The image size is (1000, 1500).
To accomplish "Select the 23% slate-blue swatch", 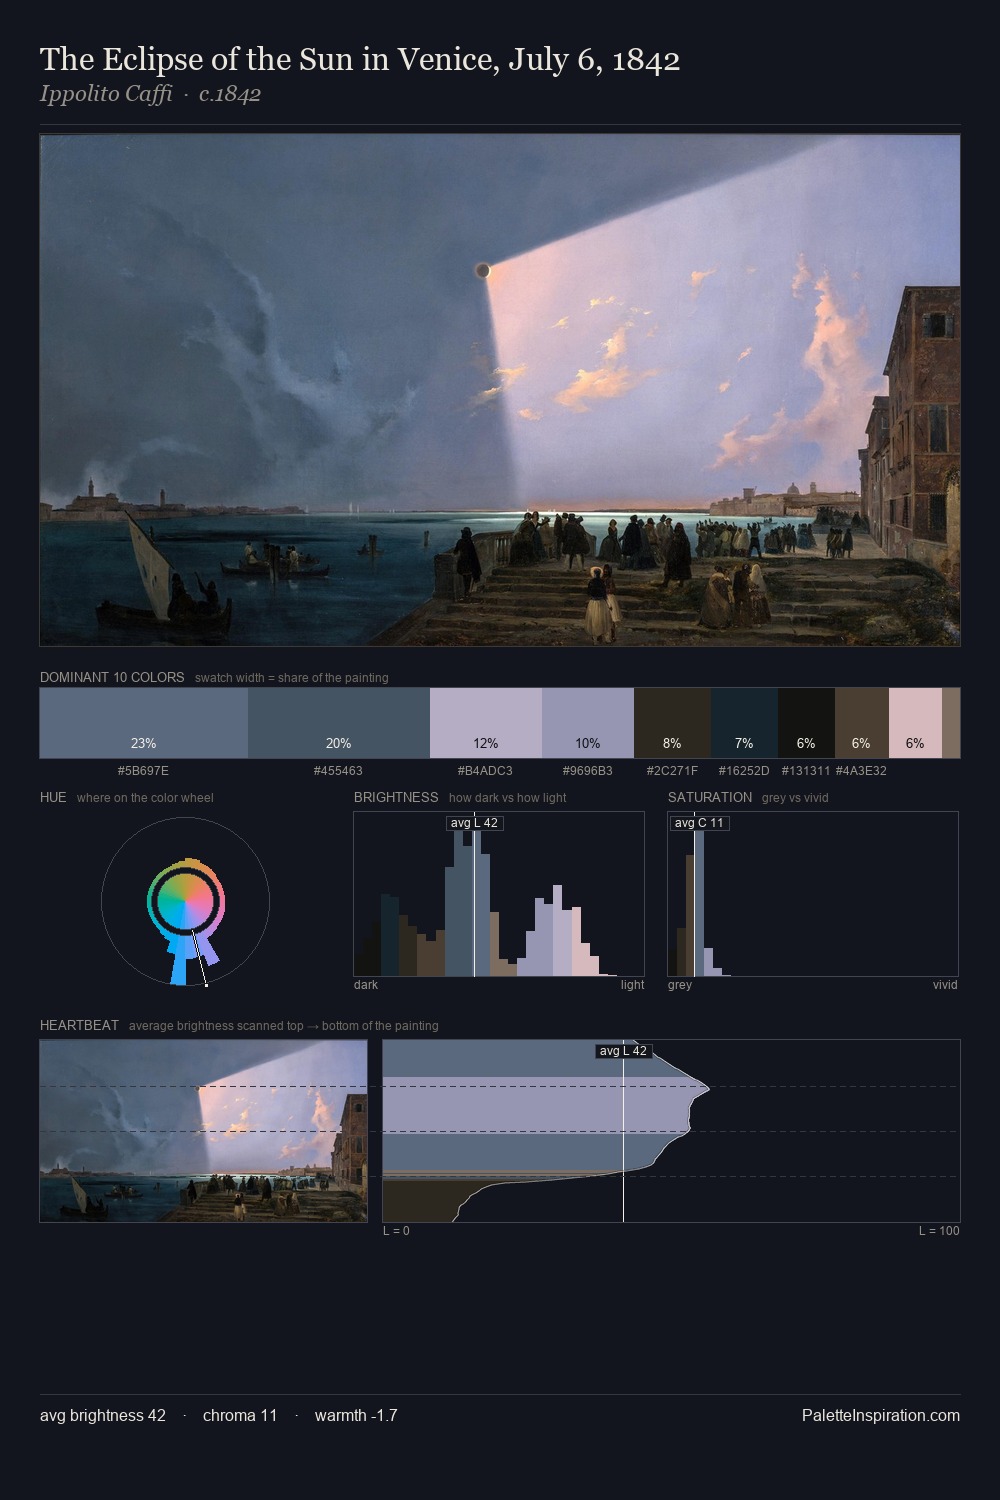I will tap(144, 723).
